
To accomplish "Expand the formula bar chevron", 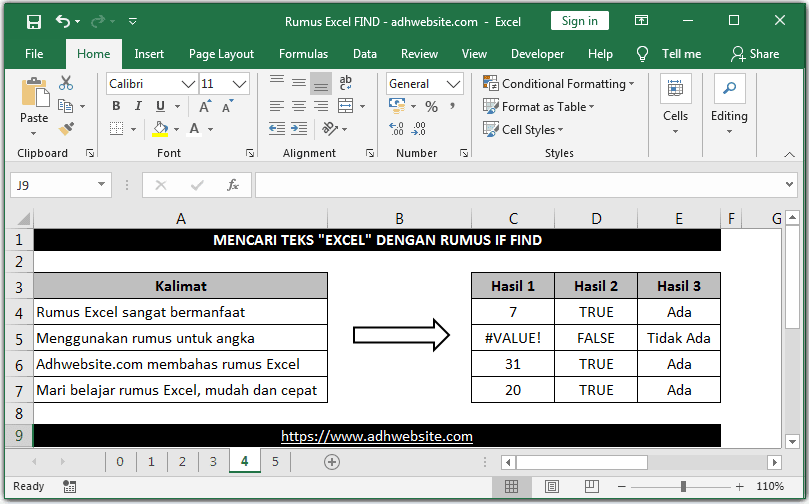I will [x=789, y=184].
